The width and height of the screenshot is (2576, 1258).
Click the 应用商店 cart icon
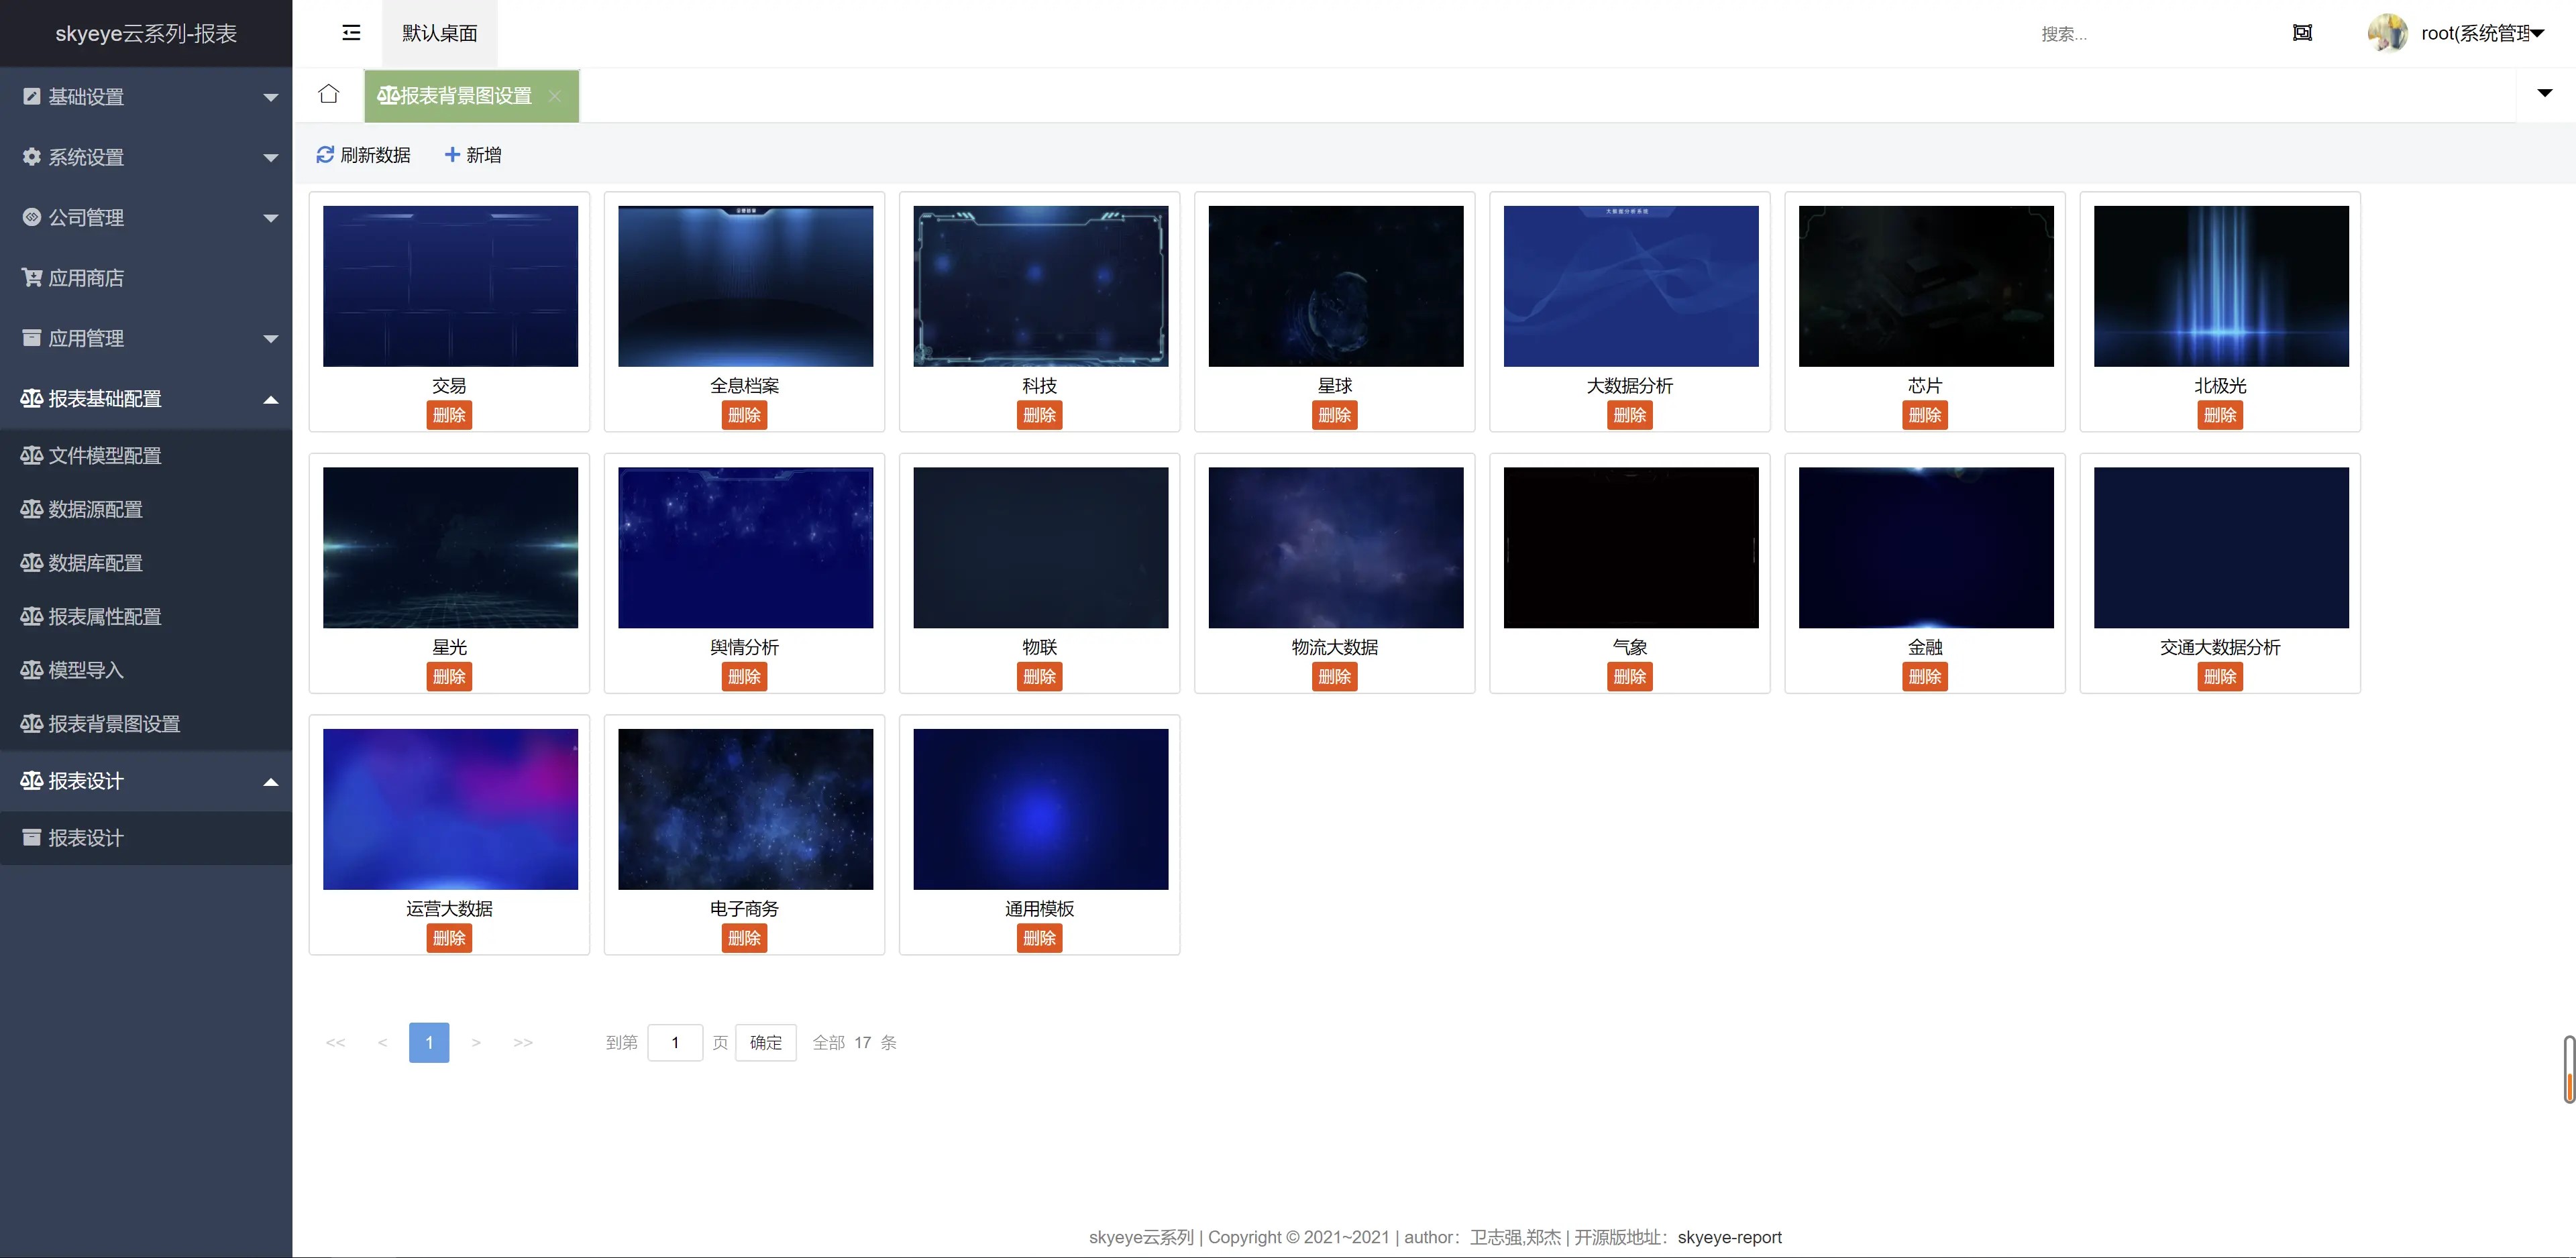32,278
